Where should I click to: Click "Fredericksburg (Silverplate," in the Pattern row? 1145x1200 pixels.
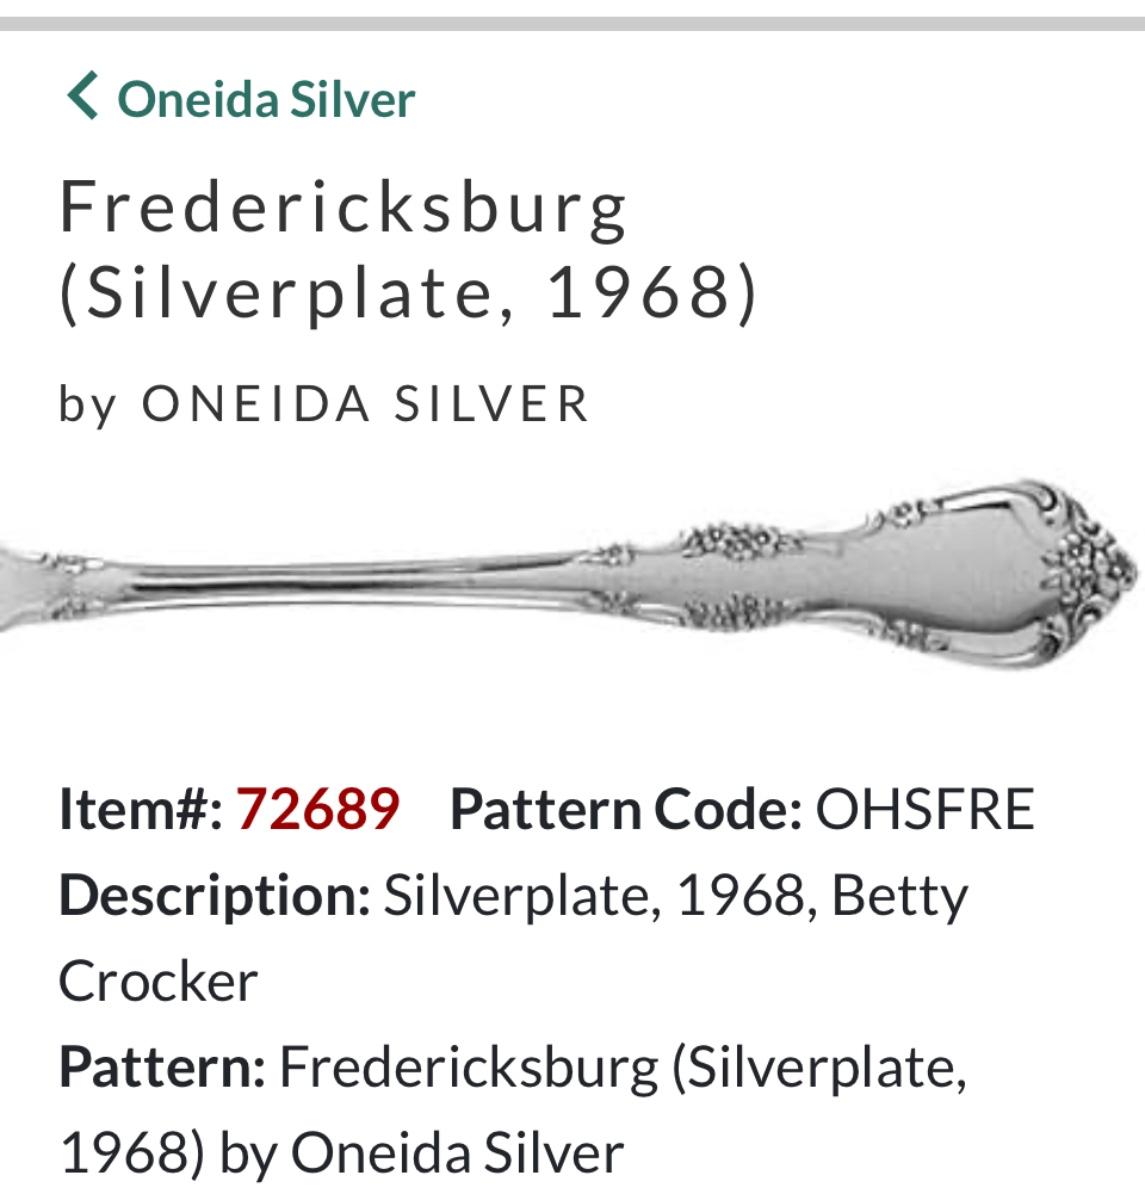622,1067
